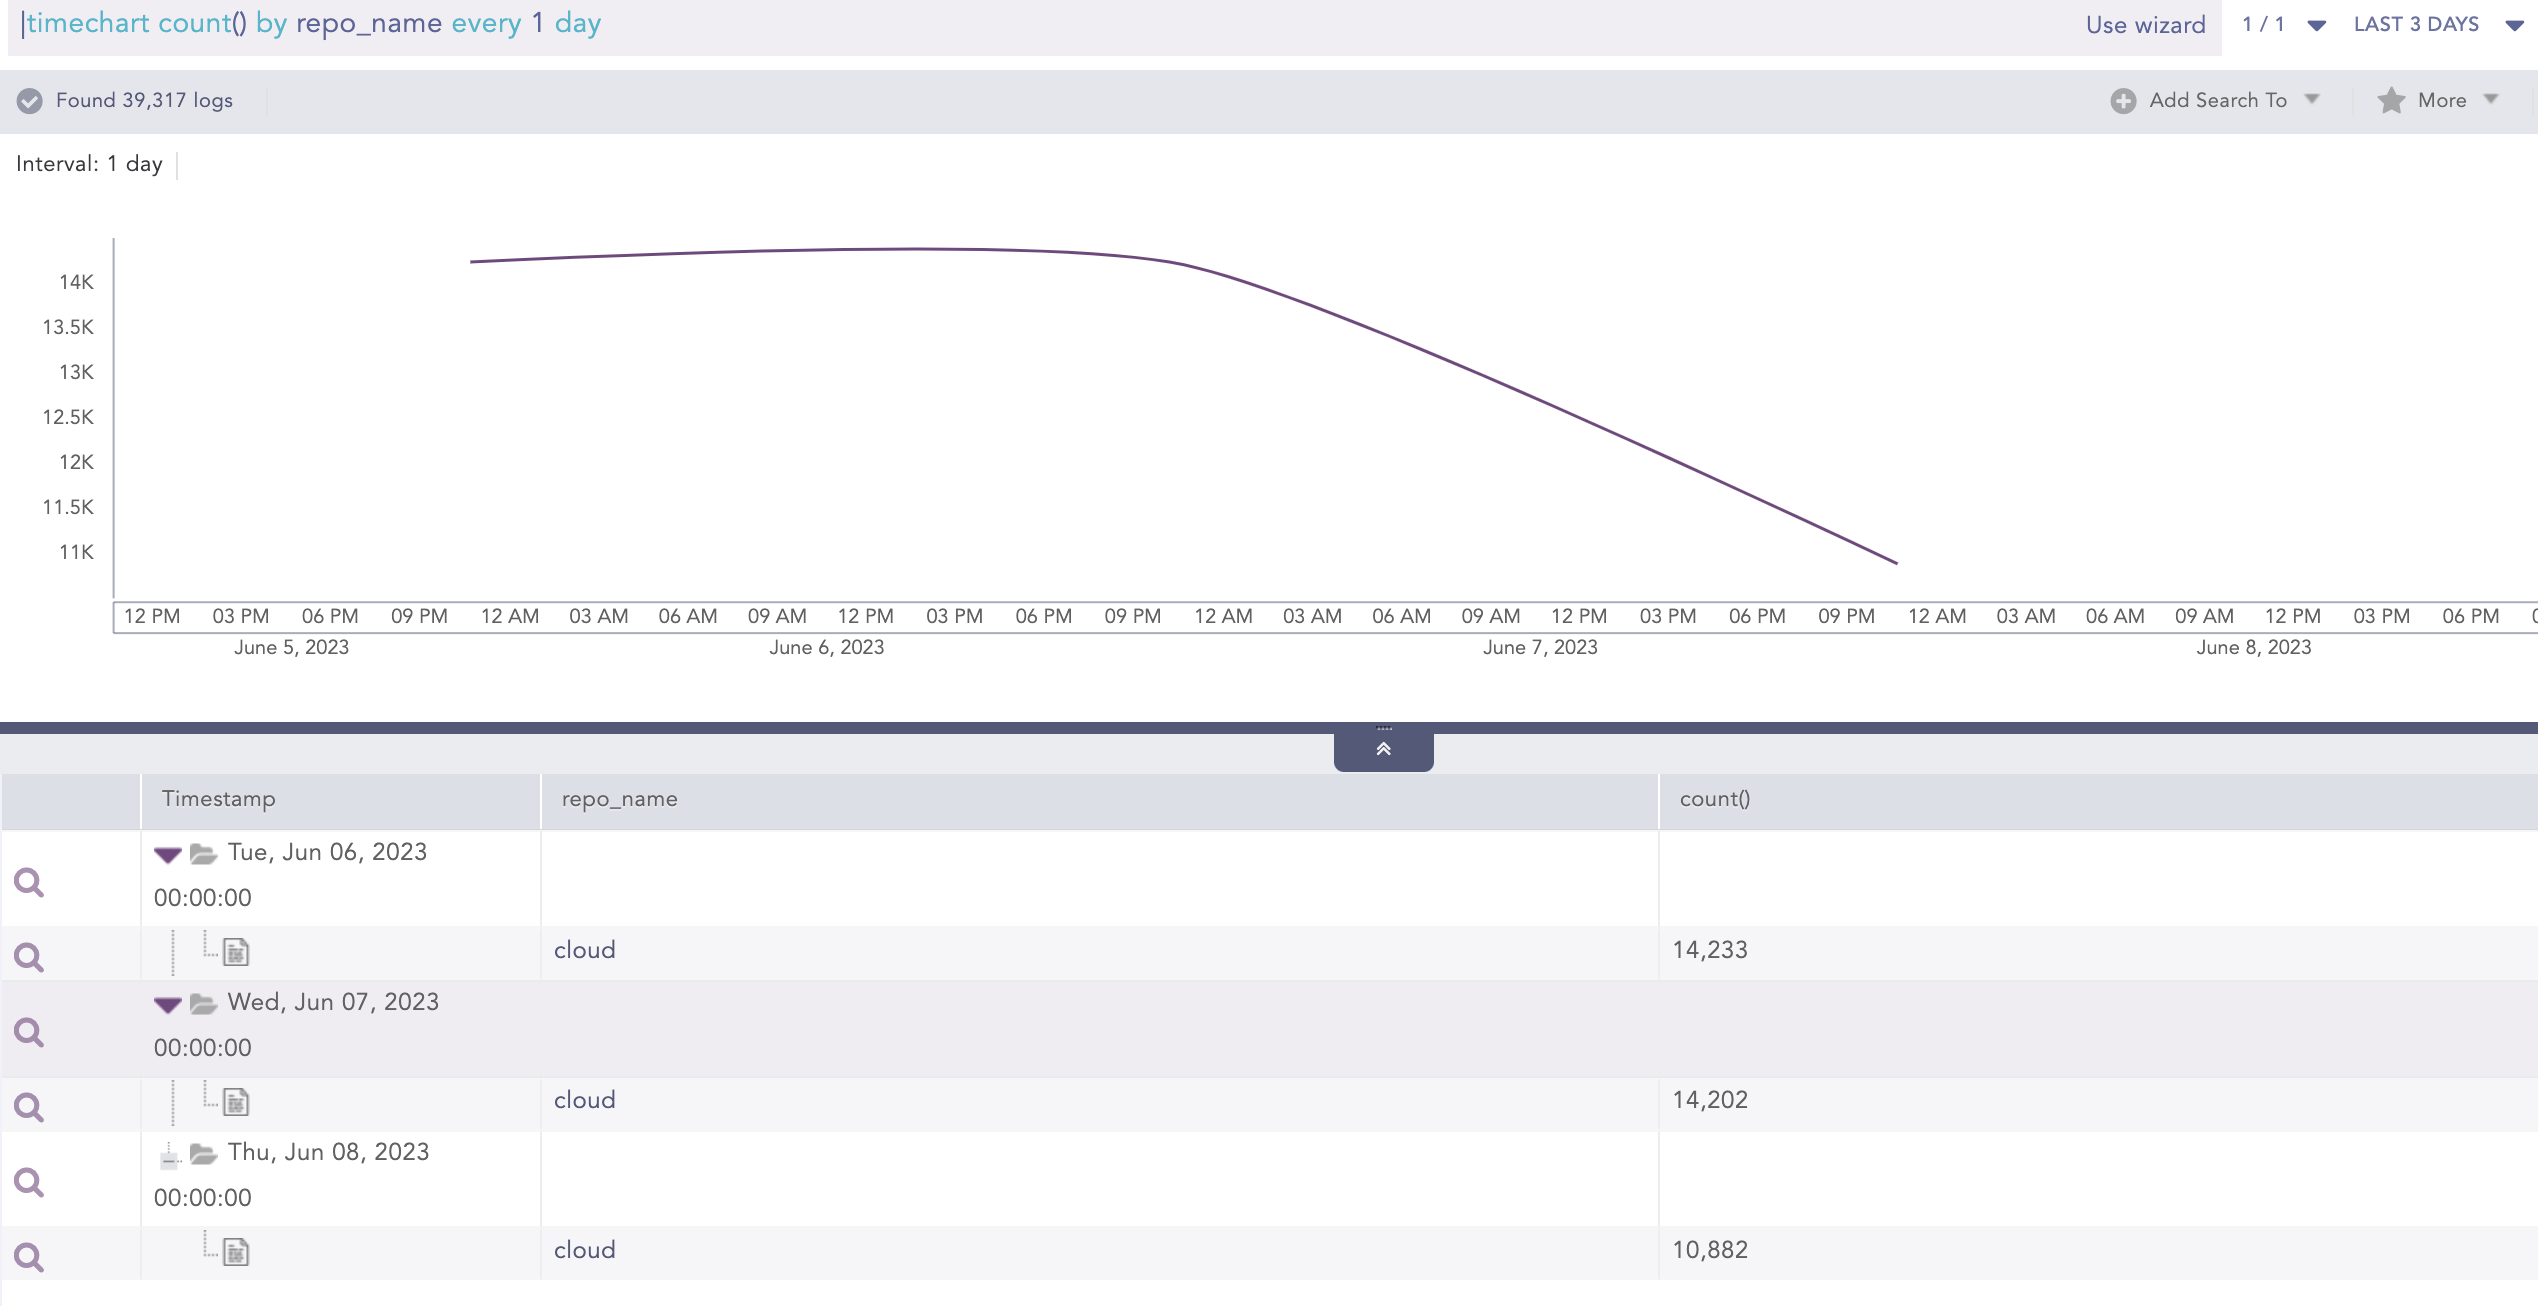
Task: Sort by the count() column header
Action: (x=1714, y=799)
